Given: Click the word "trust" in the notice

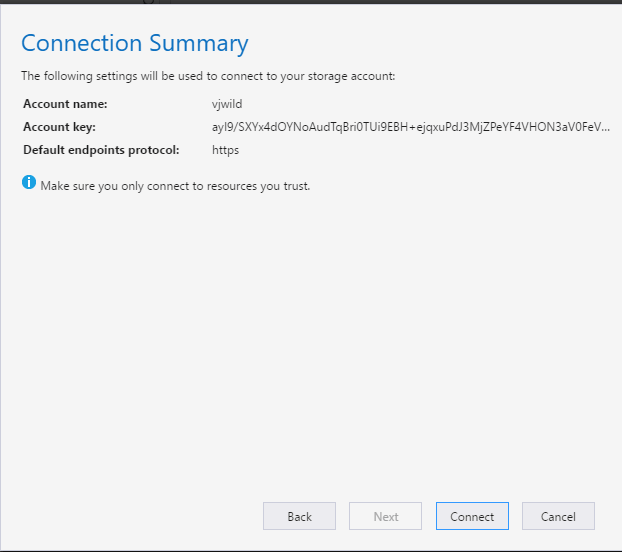Looking at the screenshot, I should coord(296,185).
